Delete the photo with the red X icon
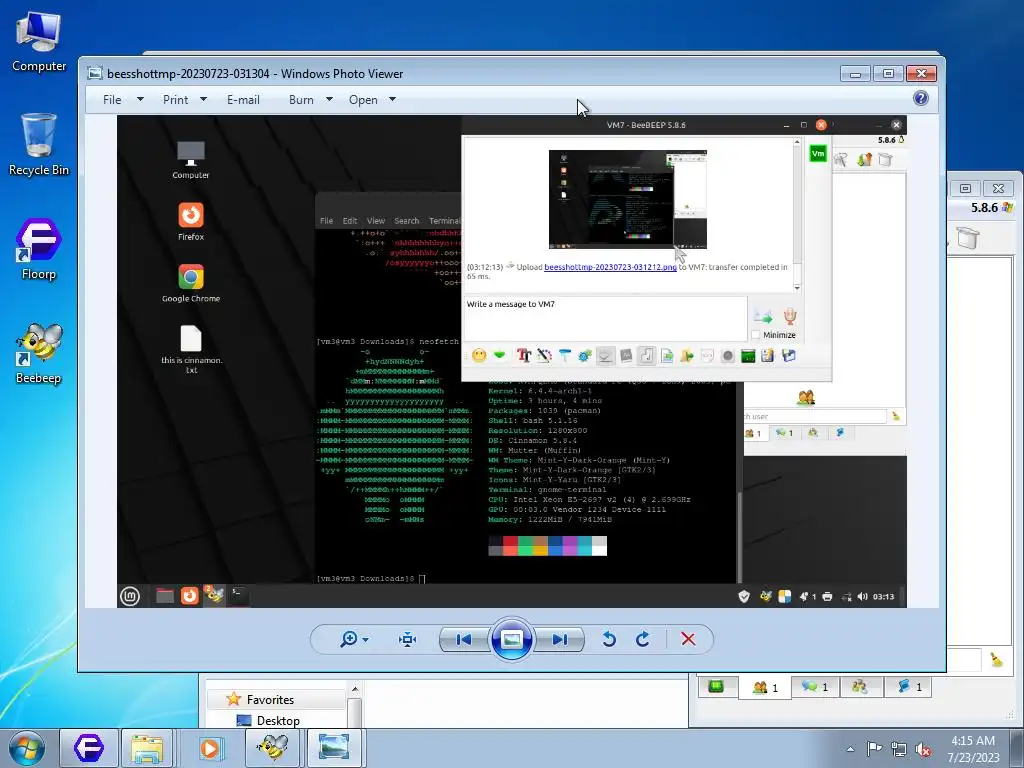 688,639
